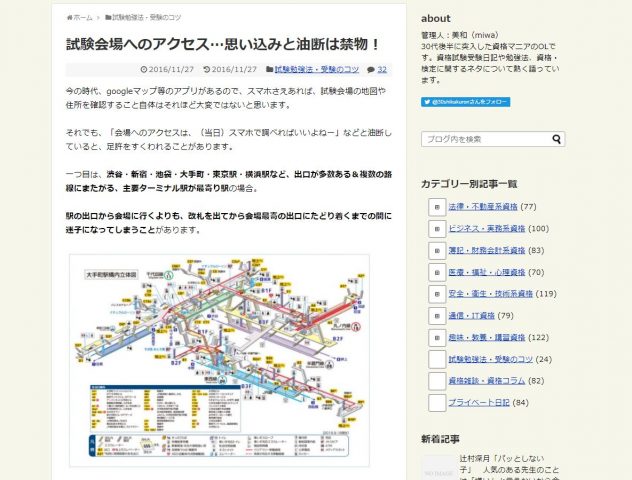Click the カテゴリー別記事一覧 heading

click(x=469, y=184)
